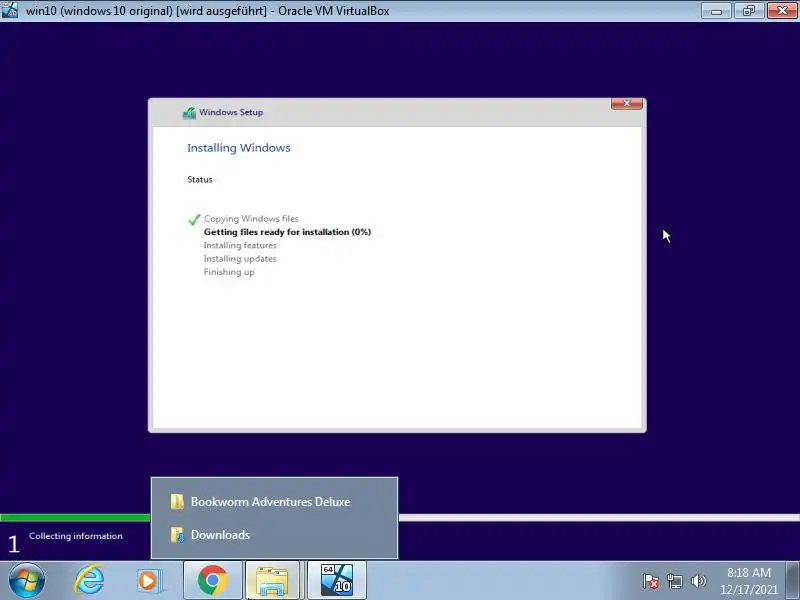
Task: Click the green setup progress bar
Action: [x=76, y=517]
